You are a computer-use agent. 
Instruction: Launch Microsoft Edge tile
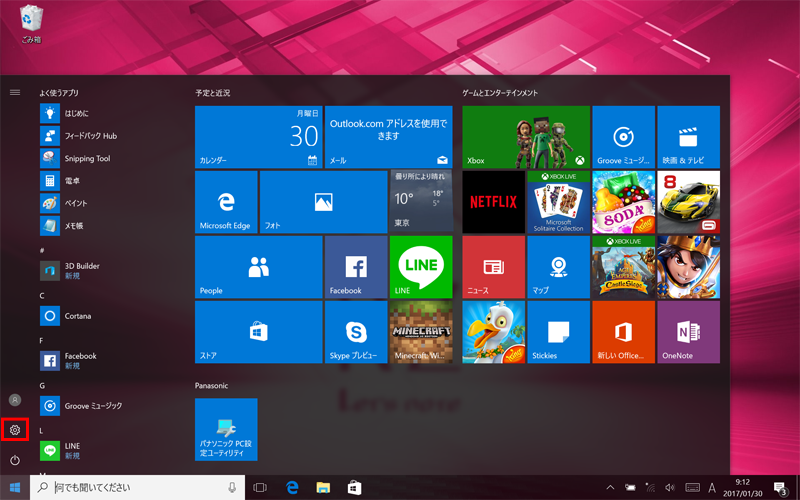click(226, 202)
